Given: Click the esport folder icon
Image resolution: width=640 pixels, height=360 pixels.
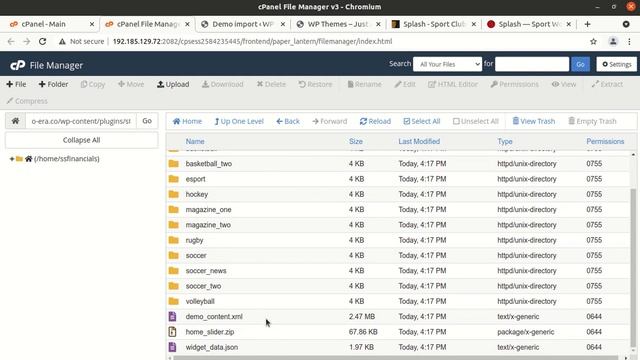Looking at the screenshot, I should pos(173,179).
